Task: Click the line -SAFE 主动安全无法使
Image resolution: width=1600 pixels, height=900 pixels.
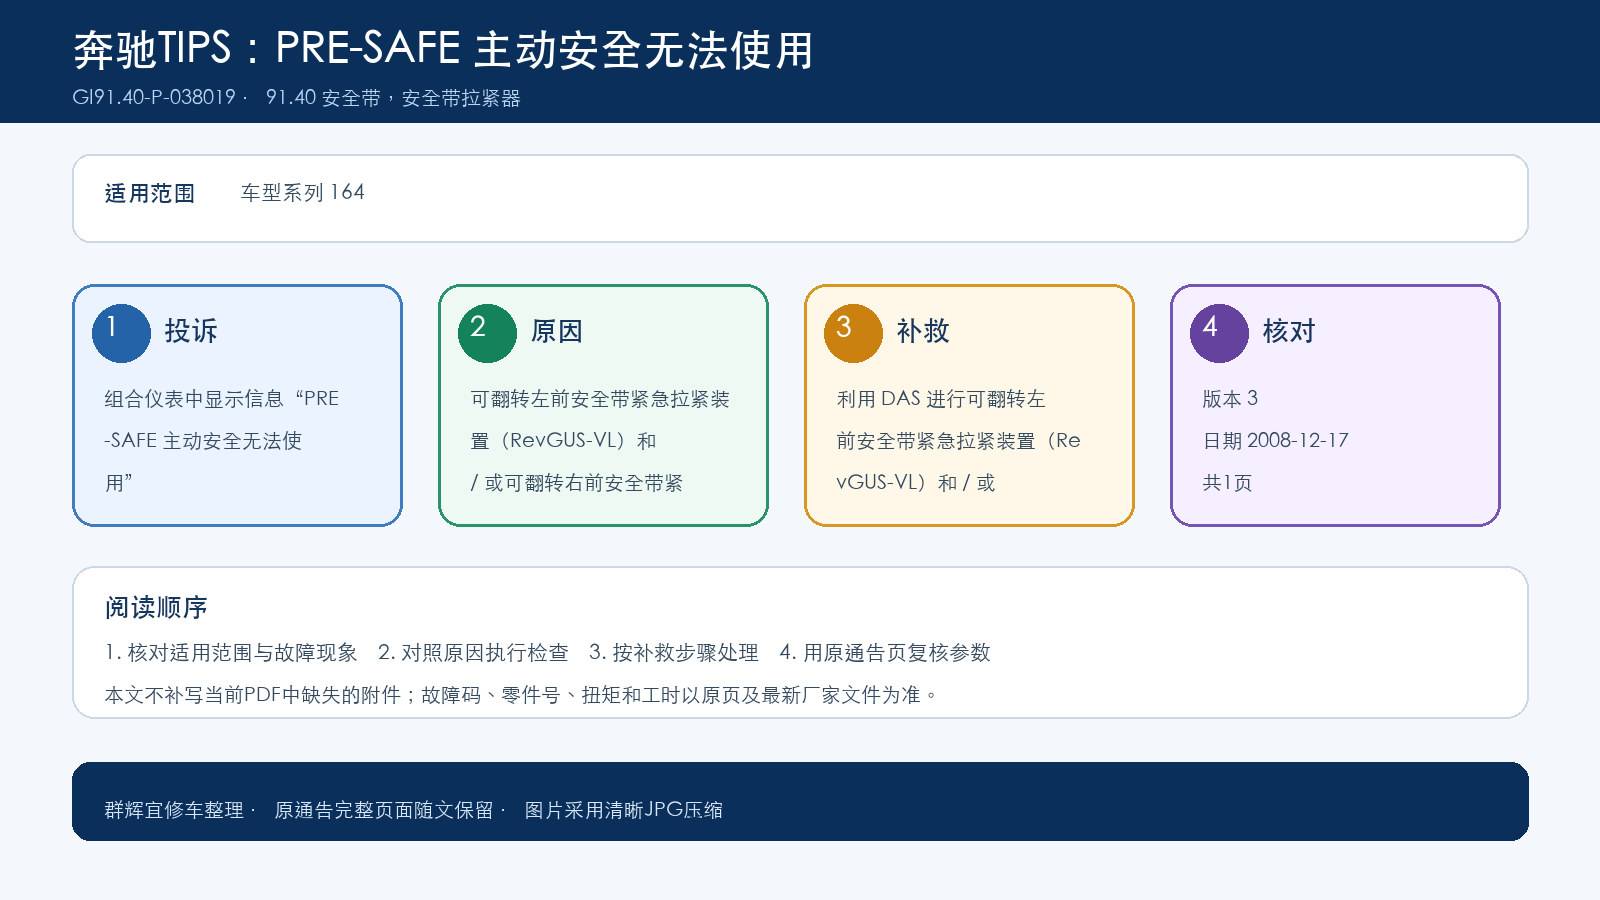Action: [203, 441]
